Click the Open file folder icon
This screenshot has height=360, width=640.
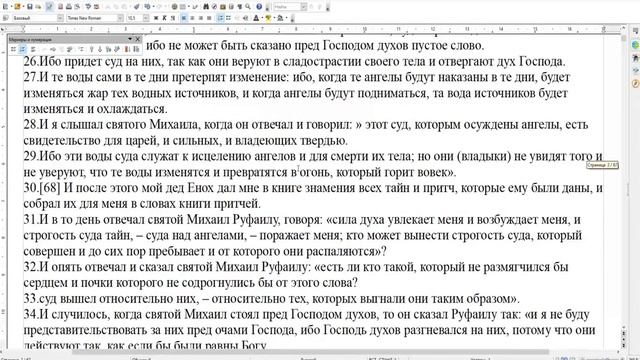coord(17,7)
